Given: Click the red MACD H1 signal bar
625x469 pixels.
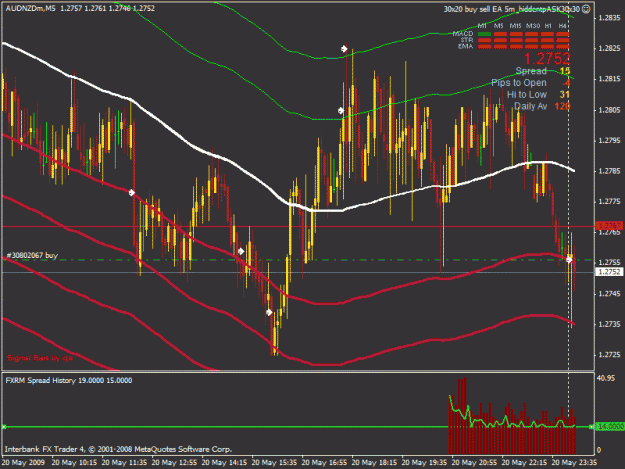Looking at the screenshot, I should tap(547, 34).
